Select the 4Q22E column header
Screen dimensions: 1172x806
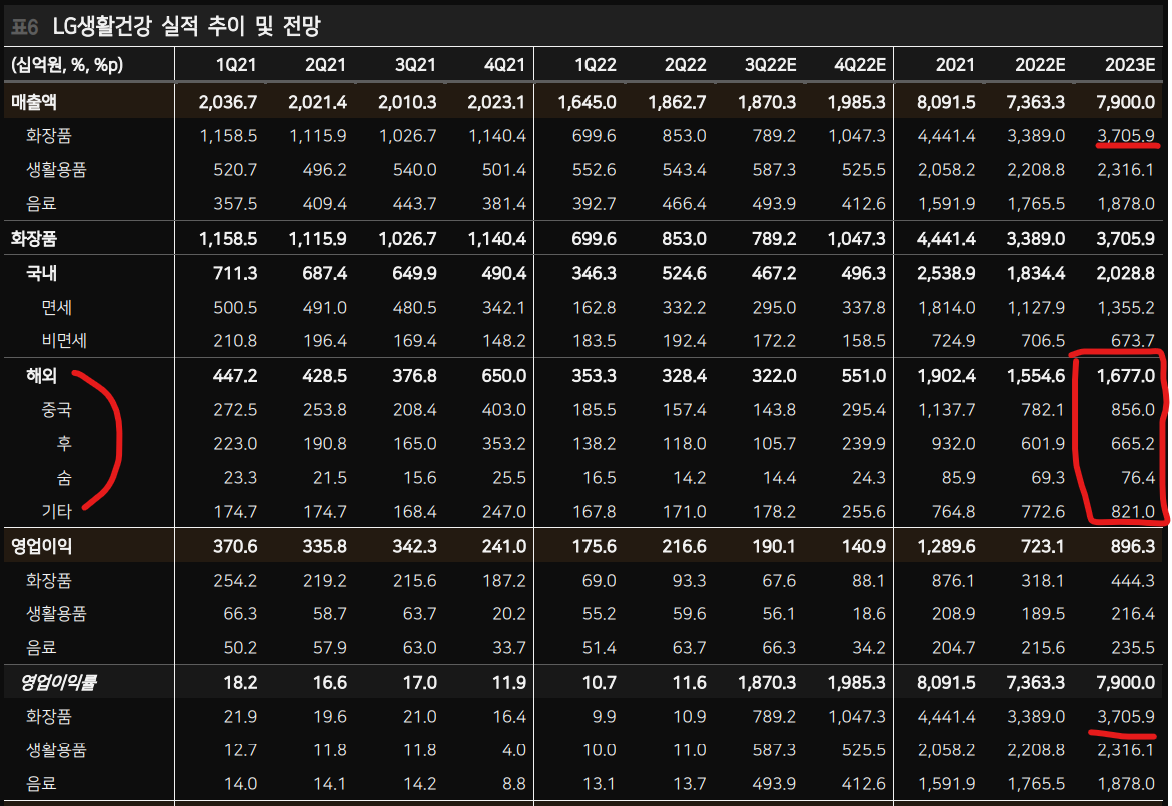pos(860,65)
